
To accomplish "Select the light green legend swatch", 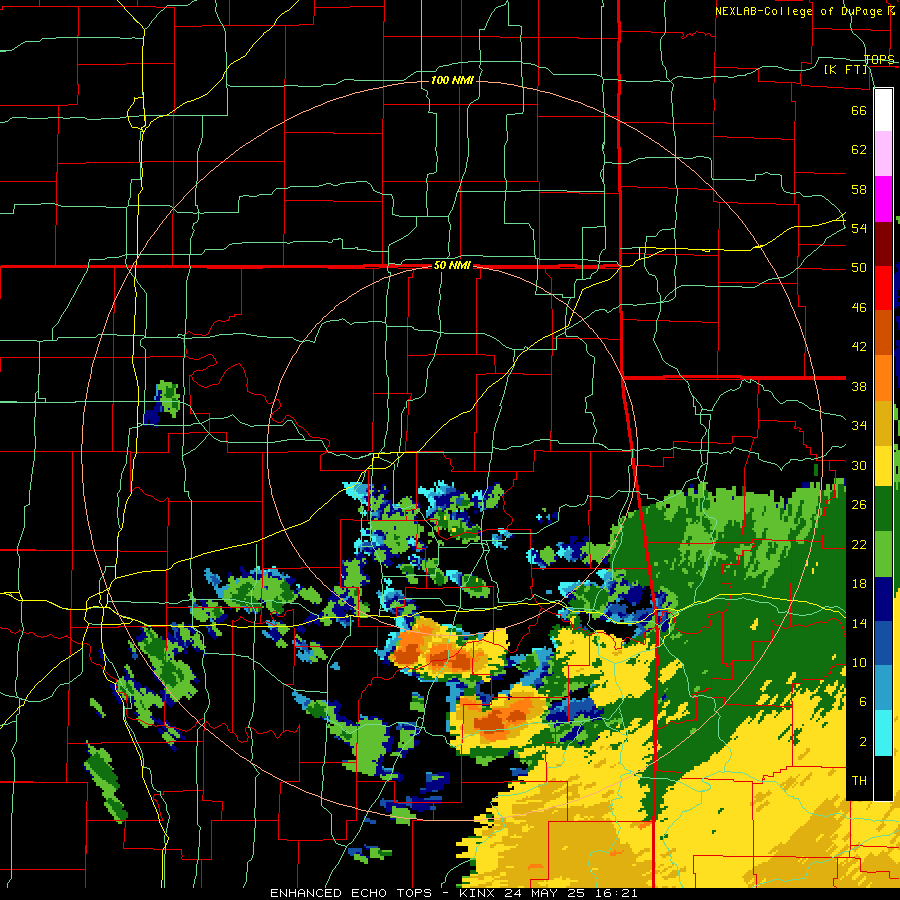I will (x=883, y=554).
